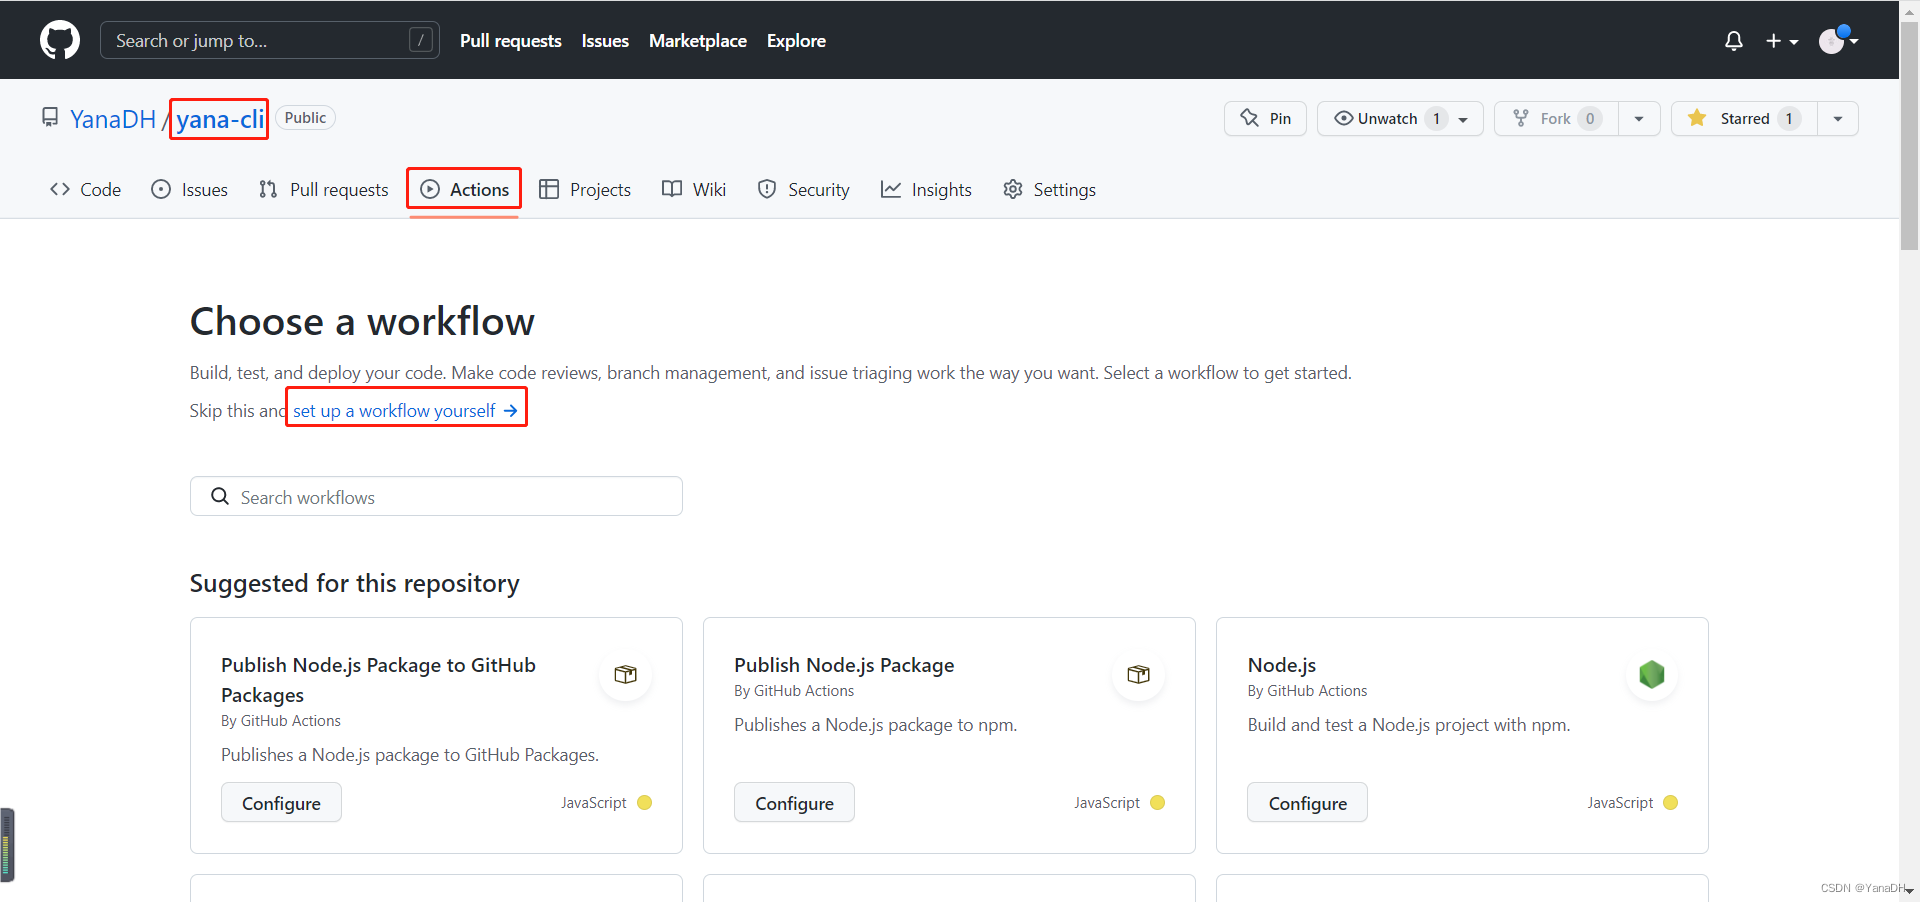Click the Code tab angle-brackets icon

coord(60,189)
